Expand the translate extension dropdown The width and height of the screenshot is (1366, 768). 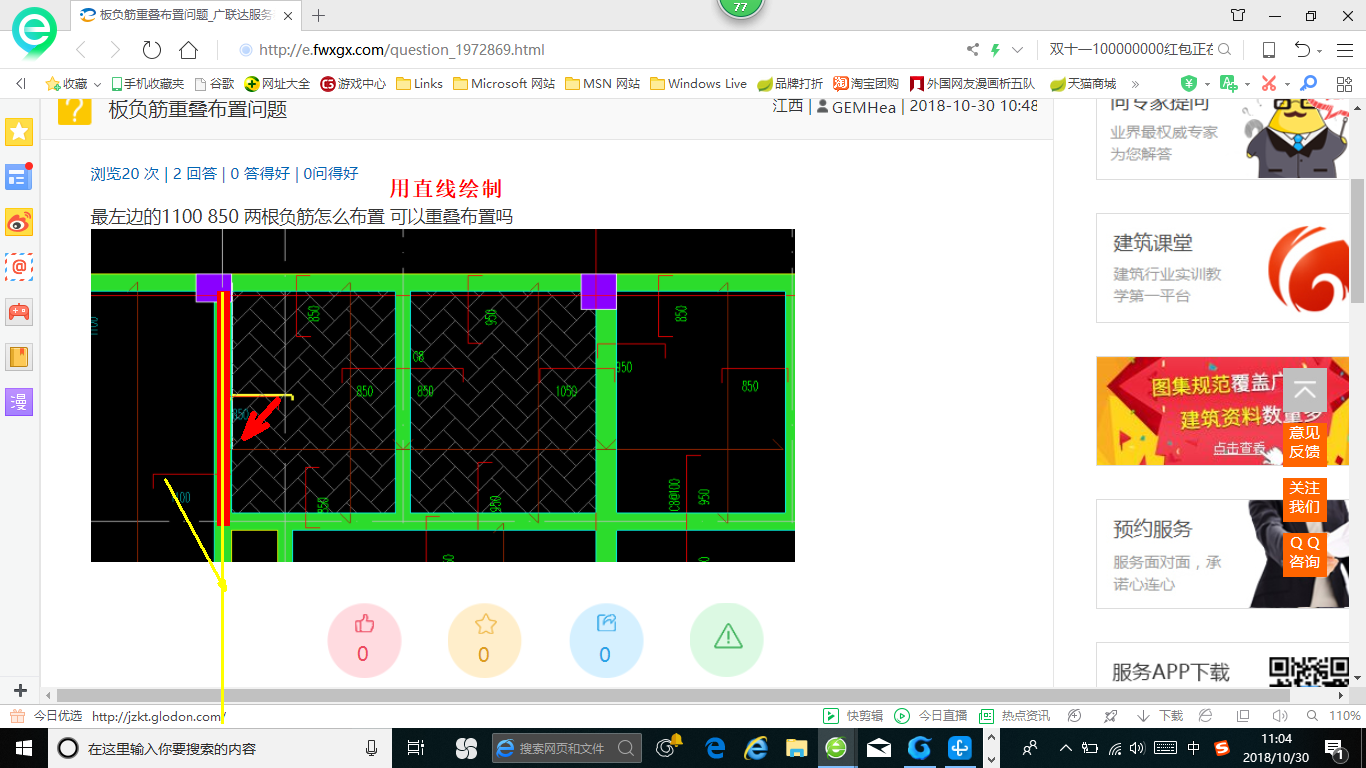pos(1246,84)
